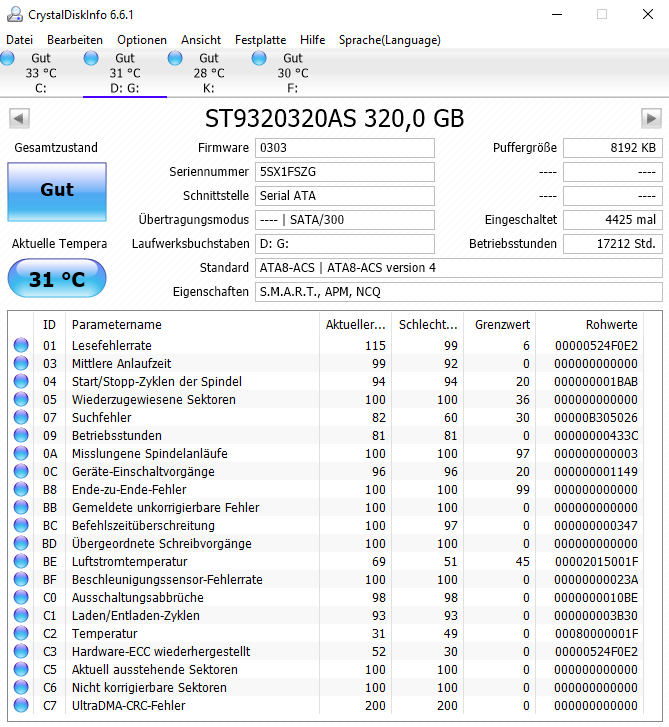Image resolution: width=669 pixels, height=727 pixels.
Task: Click the ID column header
Action: pos(49,325)
